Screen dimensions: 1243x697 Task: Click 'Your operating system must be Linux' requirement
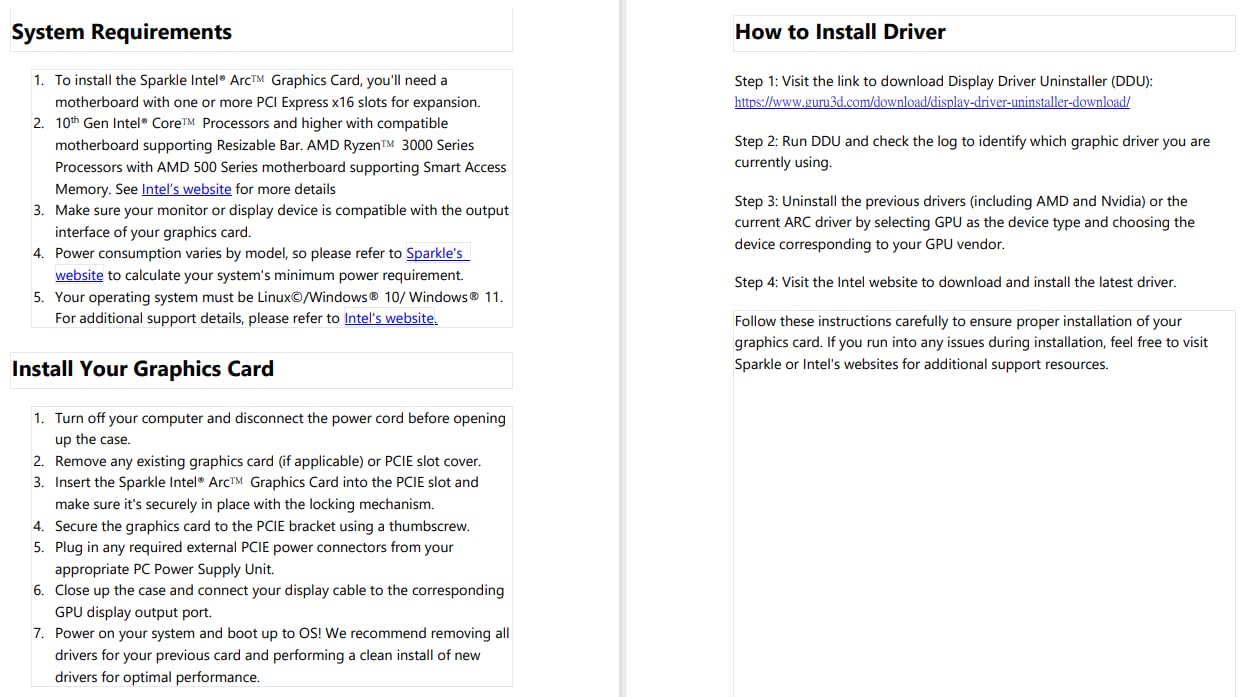279,307
